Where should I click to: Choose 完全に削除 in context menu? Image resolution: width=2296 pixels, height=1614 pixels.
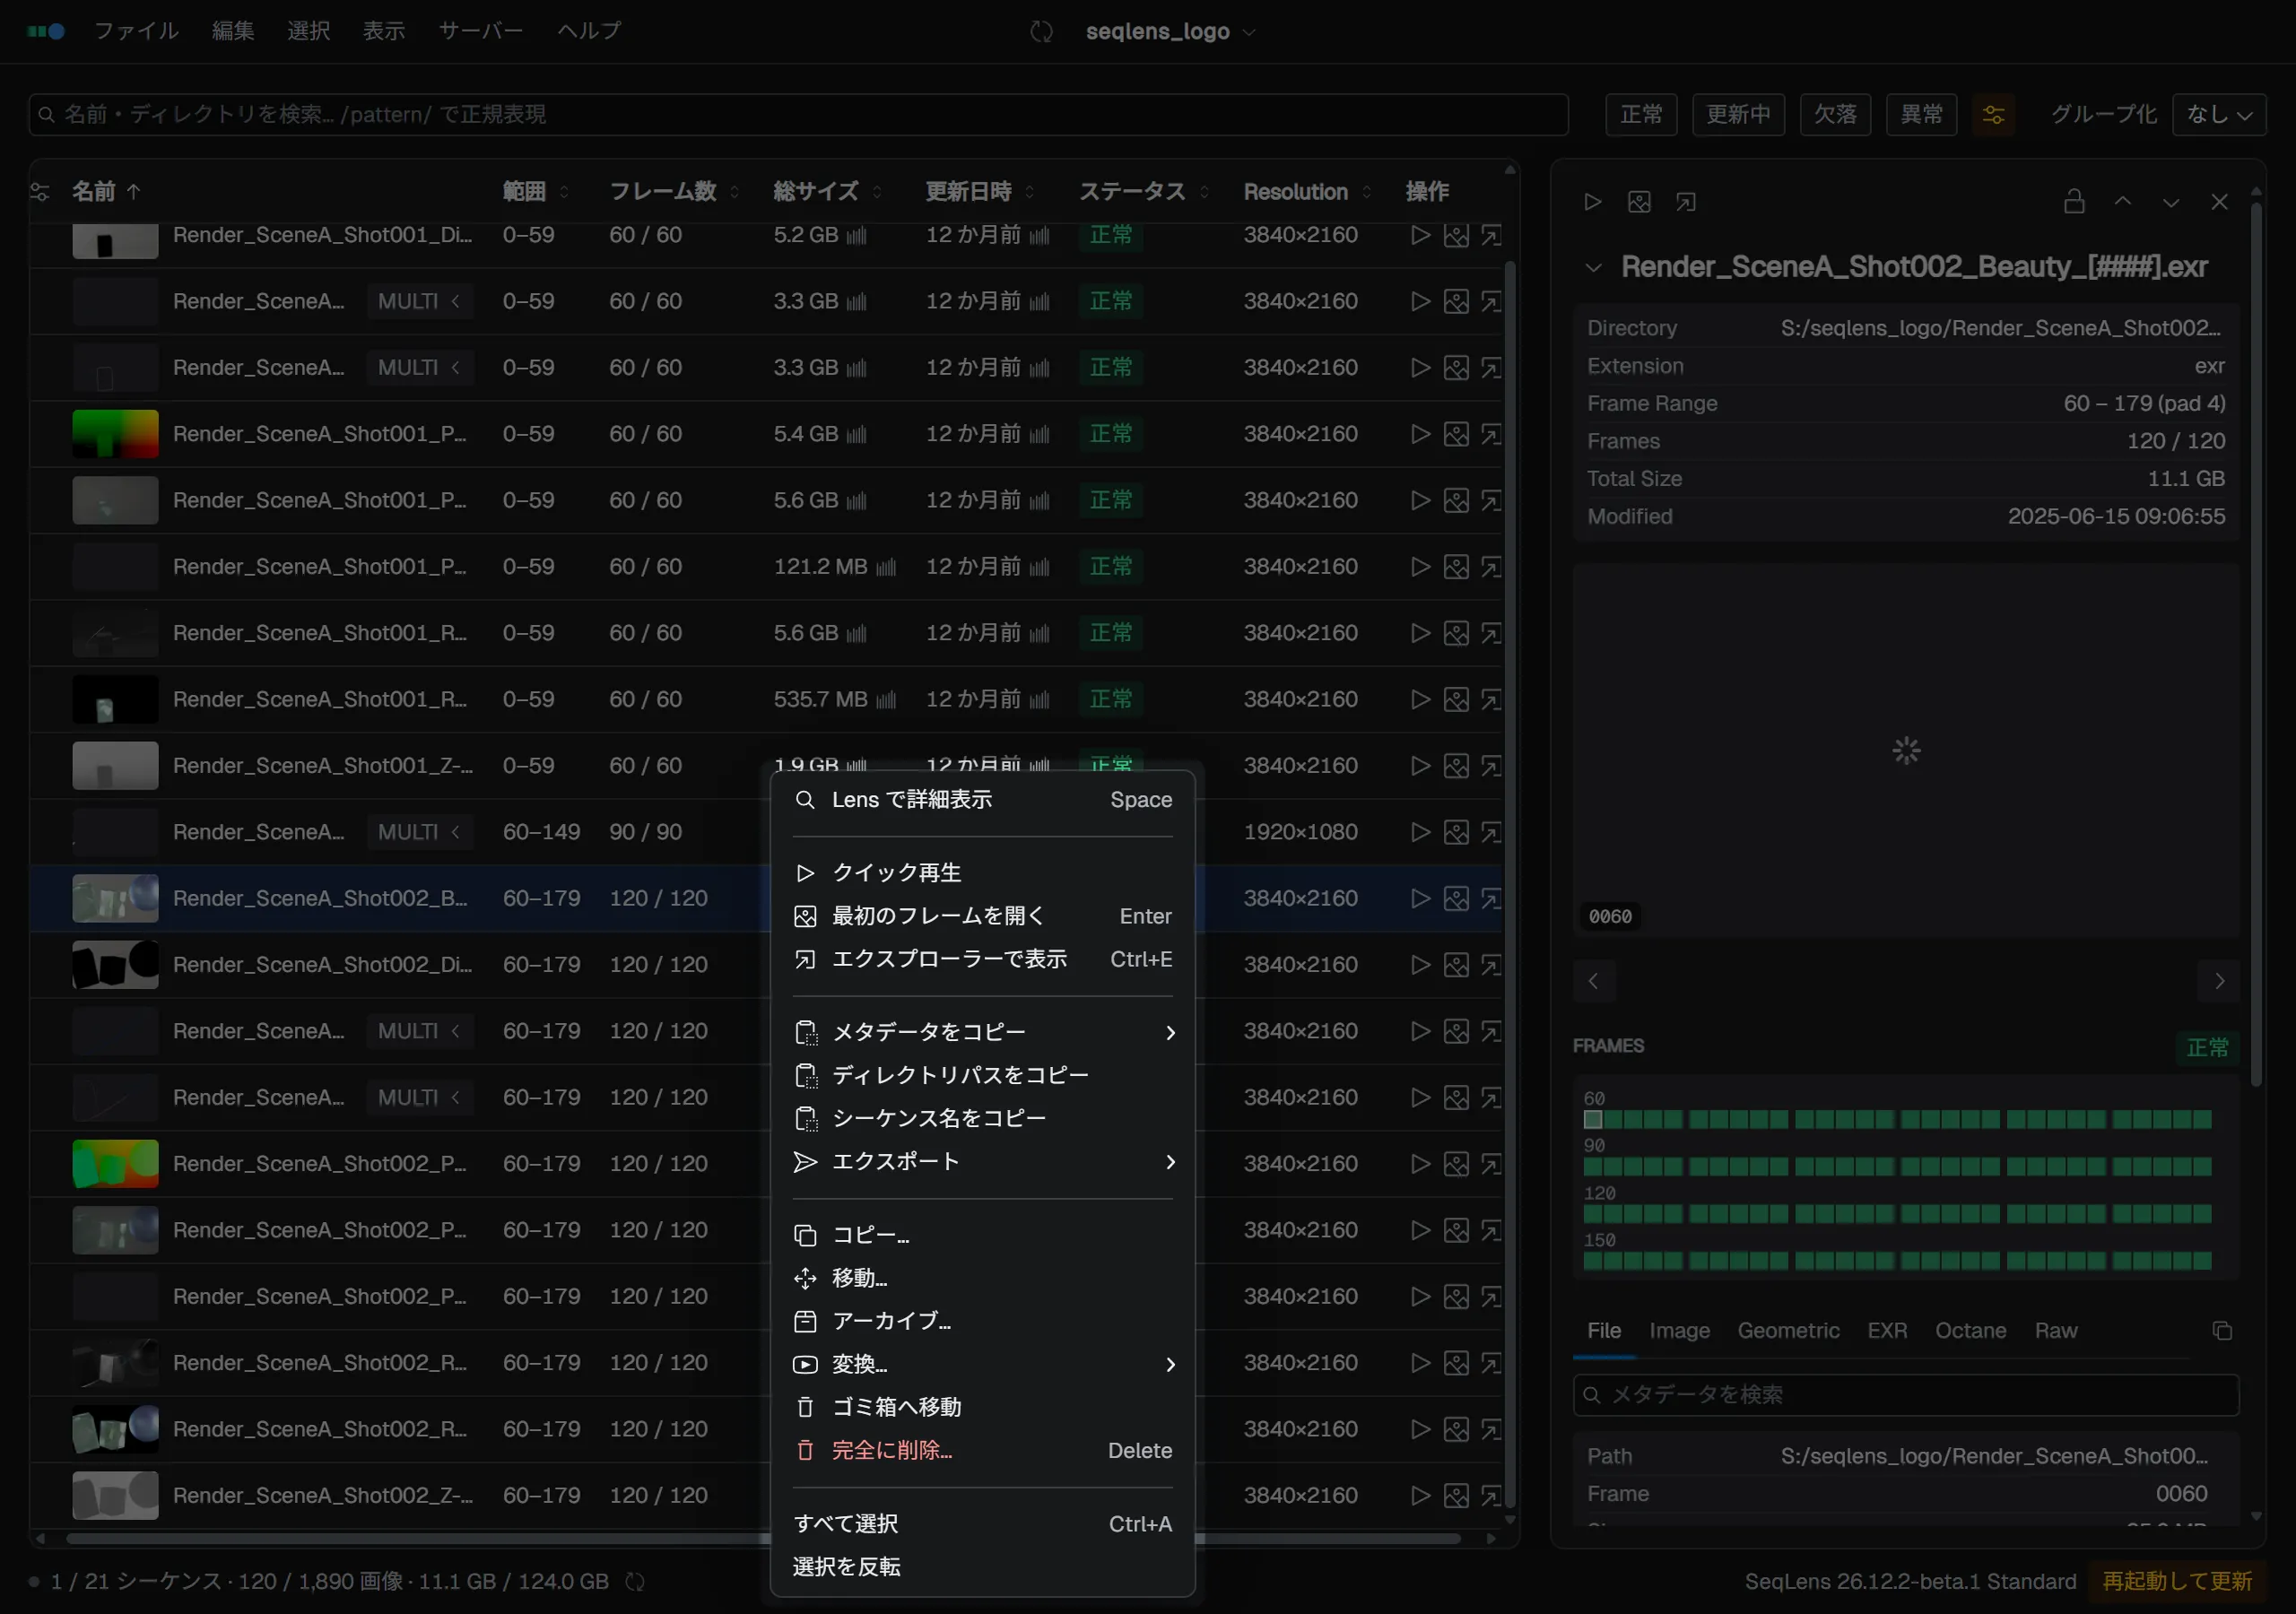coord(982,1450)
